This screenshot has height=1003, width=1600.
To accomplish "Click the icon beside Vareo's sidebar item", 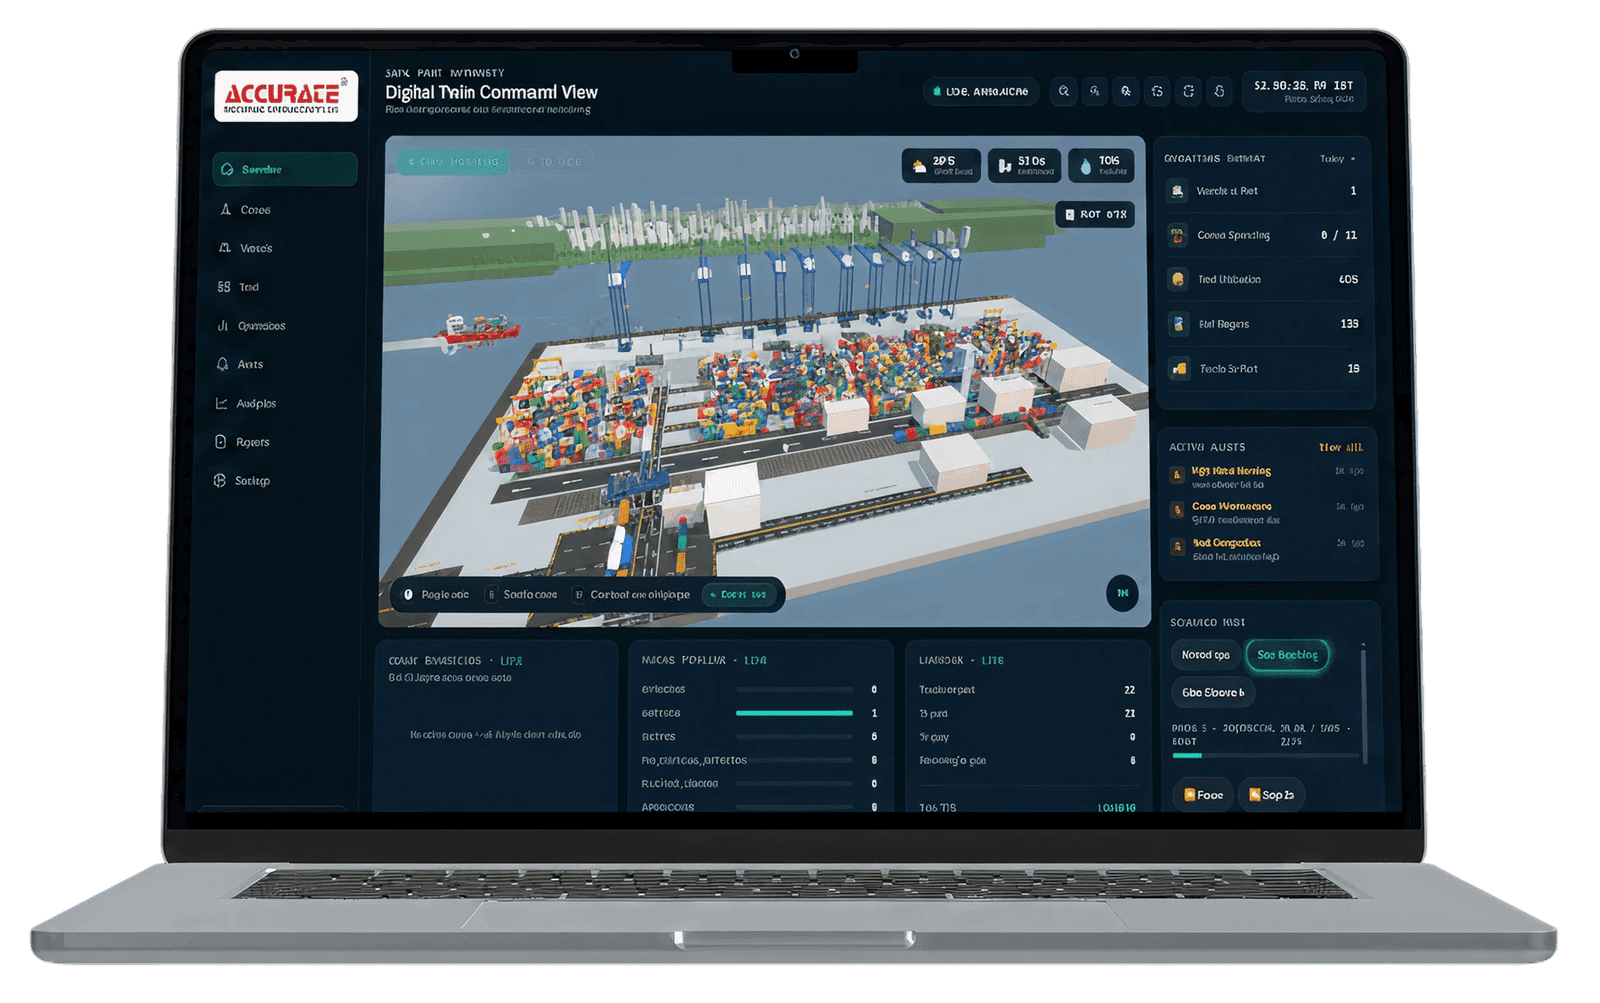I will [x=225, y=248].
